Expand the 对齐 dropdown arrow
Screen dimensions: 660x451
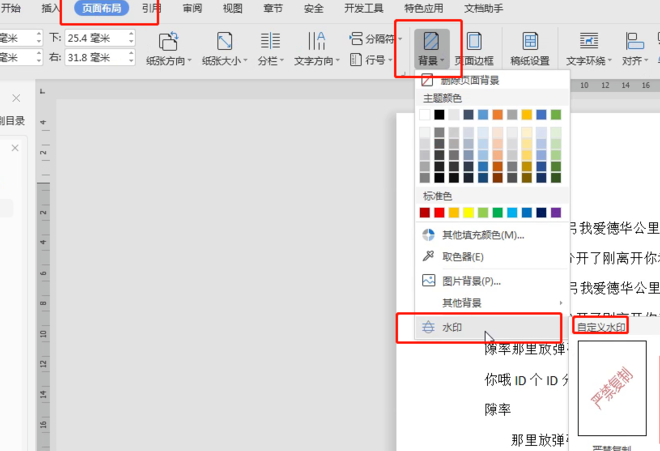pos(646,61)
